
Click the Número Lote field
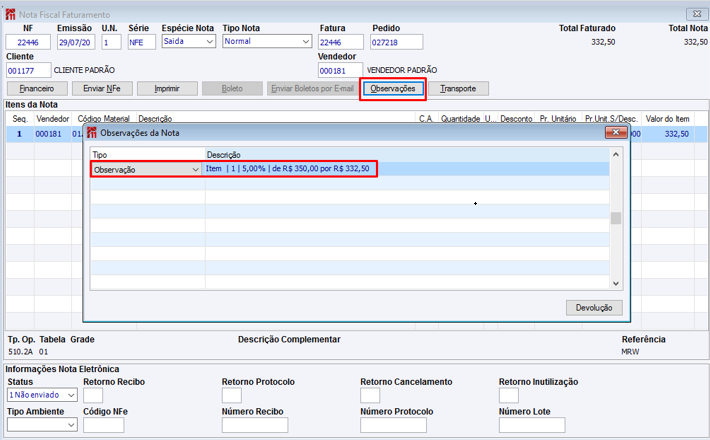point(532,425)
